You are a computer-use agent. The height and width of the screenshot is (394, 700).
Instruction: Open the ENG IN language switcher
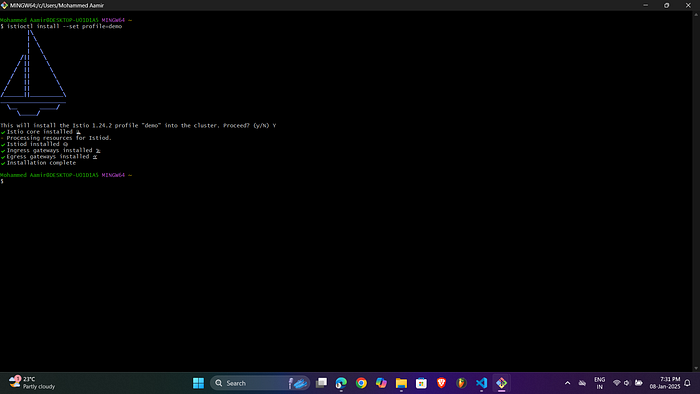click(600, 383)
